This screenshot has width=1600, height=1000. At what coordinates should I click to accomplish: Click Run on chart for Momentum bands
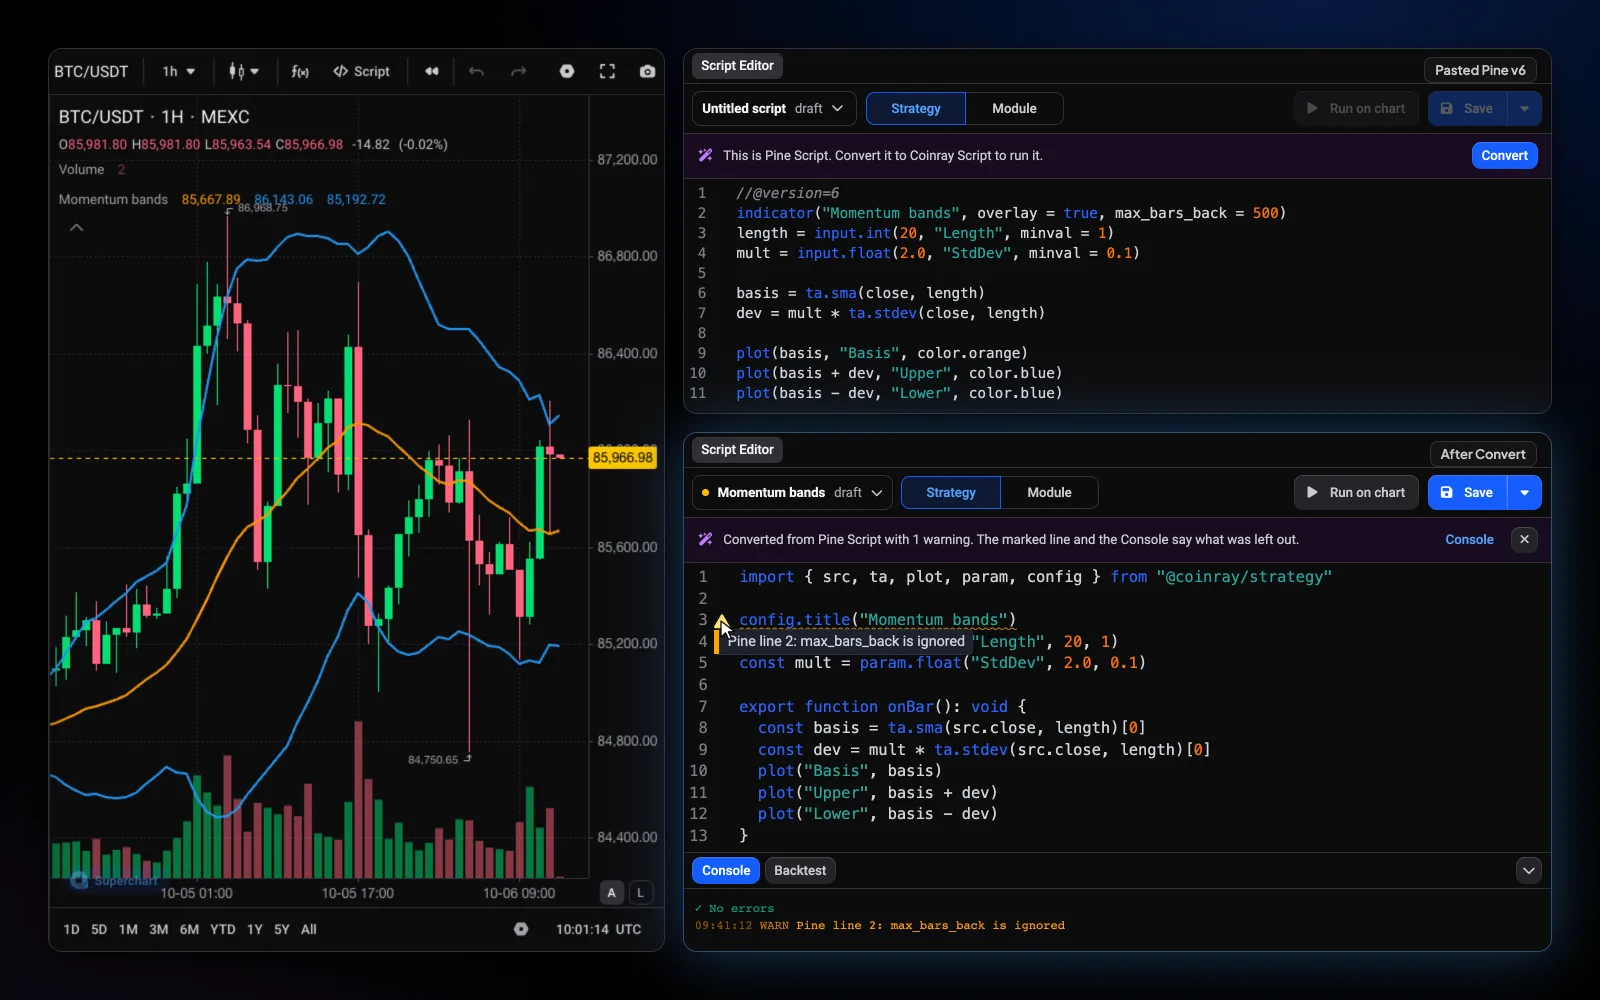[x=1356, y=492]
